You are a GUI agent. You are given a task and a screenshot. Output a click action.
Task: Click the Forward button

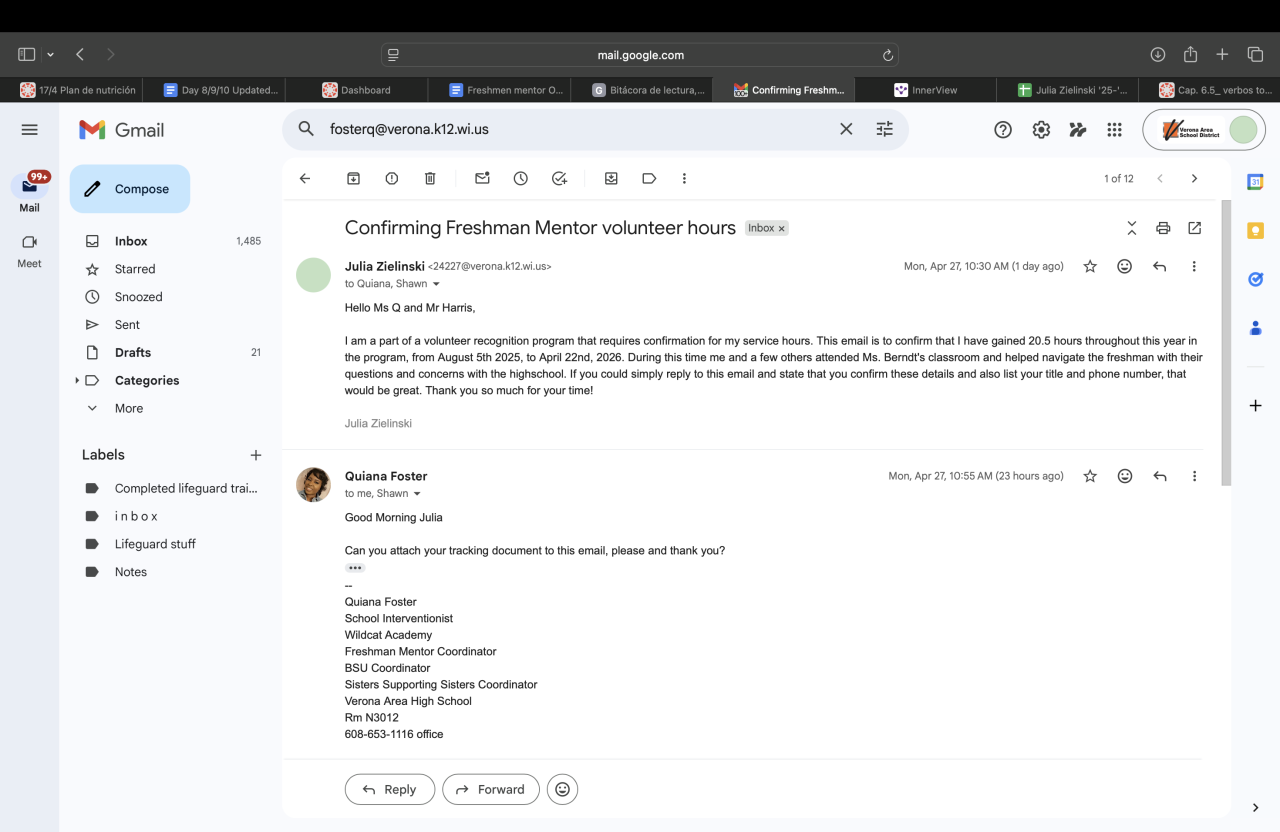[491, 789]
